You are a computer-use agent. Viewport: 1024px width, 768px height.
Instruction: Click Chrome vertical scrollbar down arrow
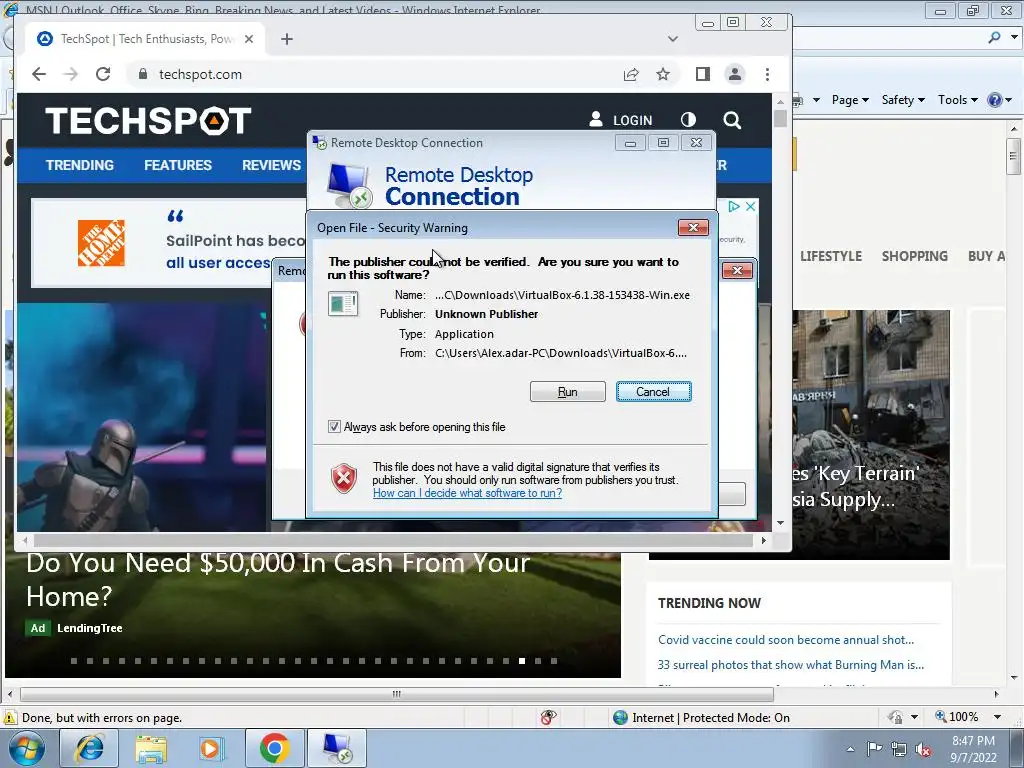pos(780,523)
